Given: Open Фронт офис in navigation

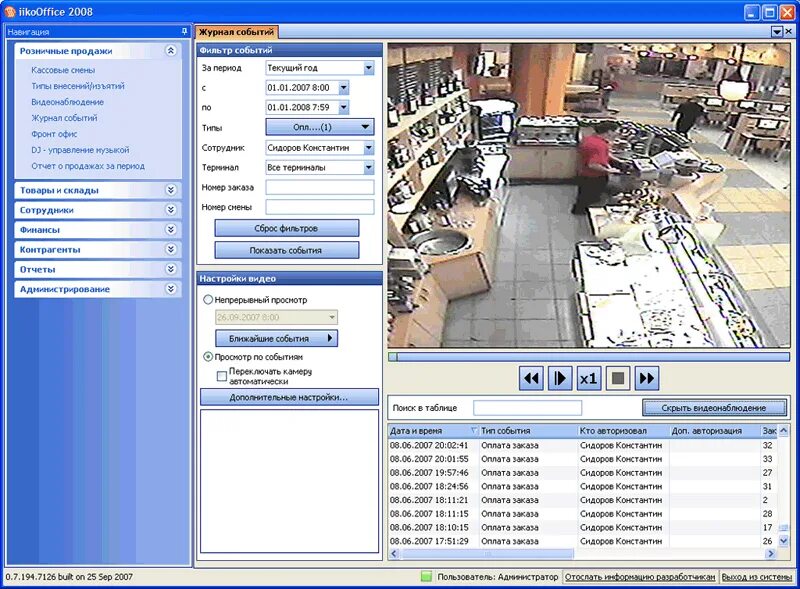Looking at the screenshot, I should point(54,134).
